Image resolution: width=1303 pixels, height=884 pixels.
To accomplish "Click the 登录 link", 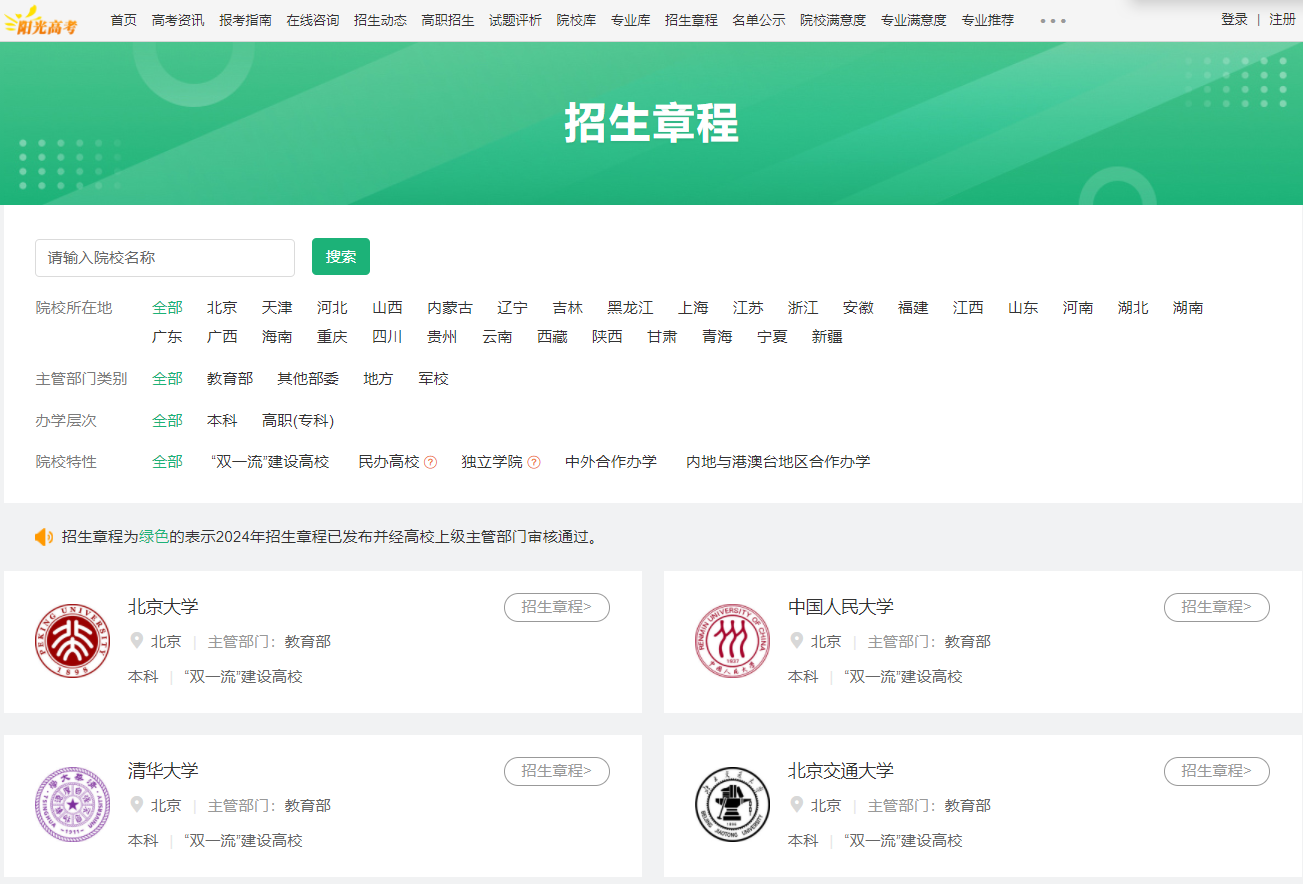I will [x=1234, y=19].
